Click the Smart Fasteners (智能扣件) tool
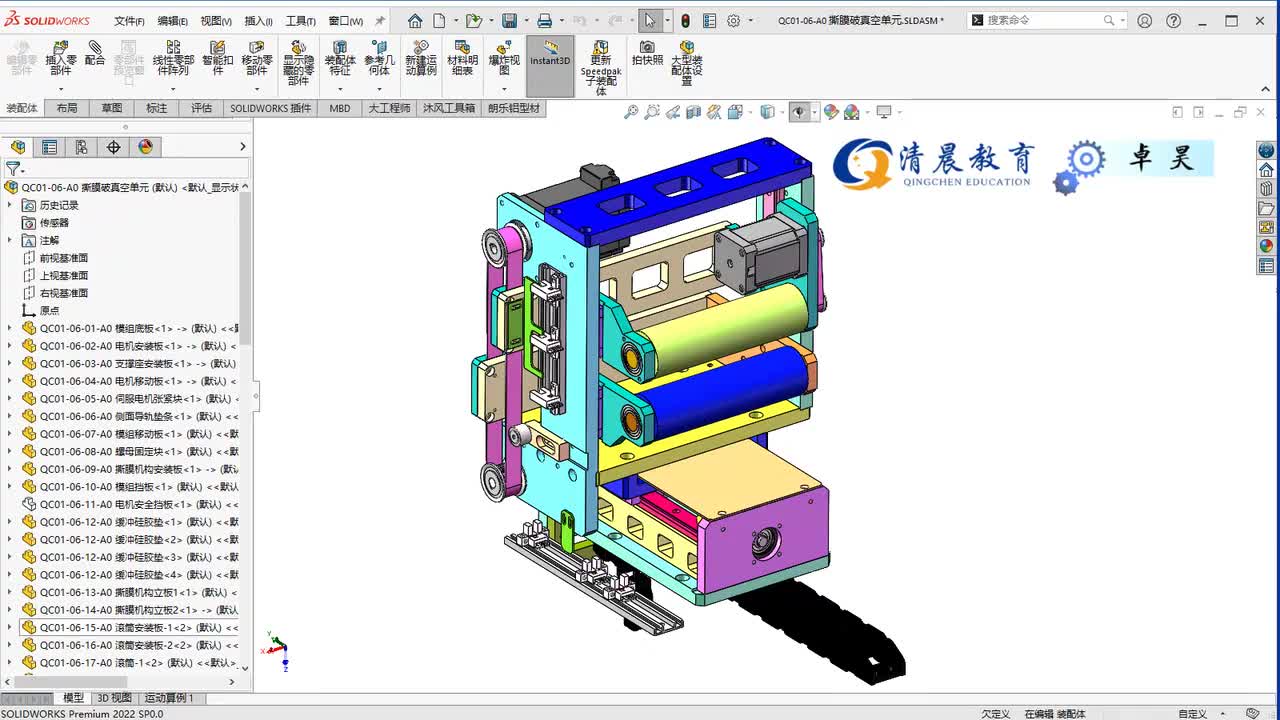Viewport: 1280px width, 720px height. click(x=217, y=58)
